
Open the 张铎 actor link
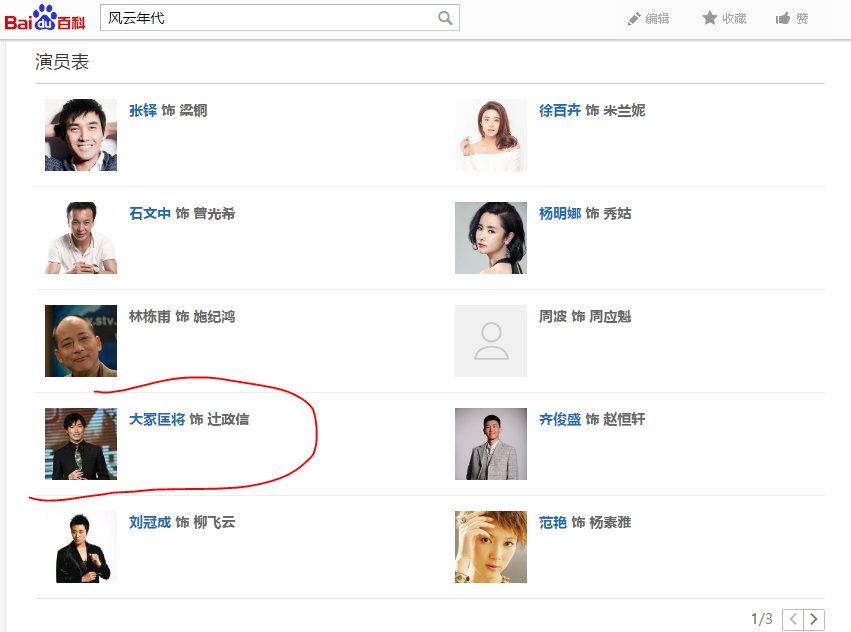(x=143, y=110)
